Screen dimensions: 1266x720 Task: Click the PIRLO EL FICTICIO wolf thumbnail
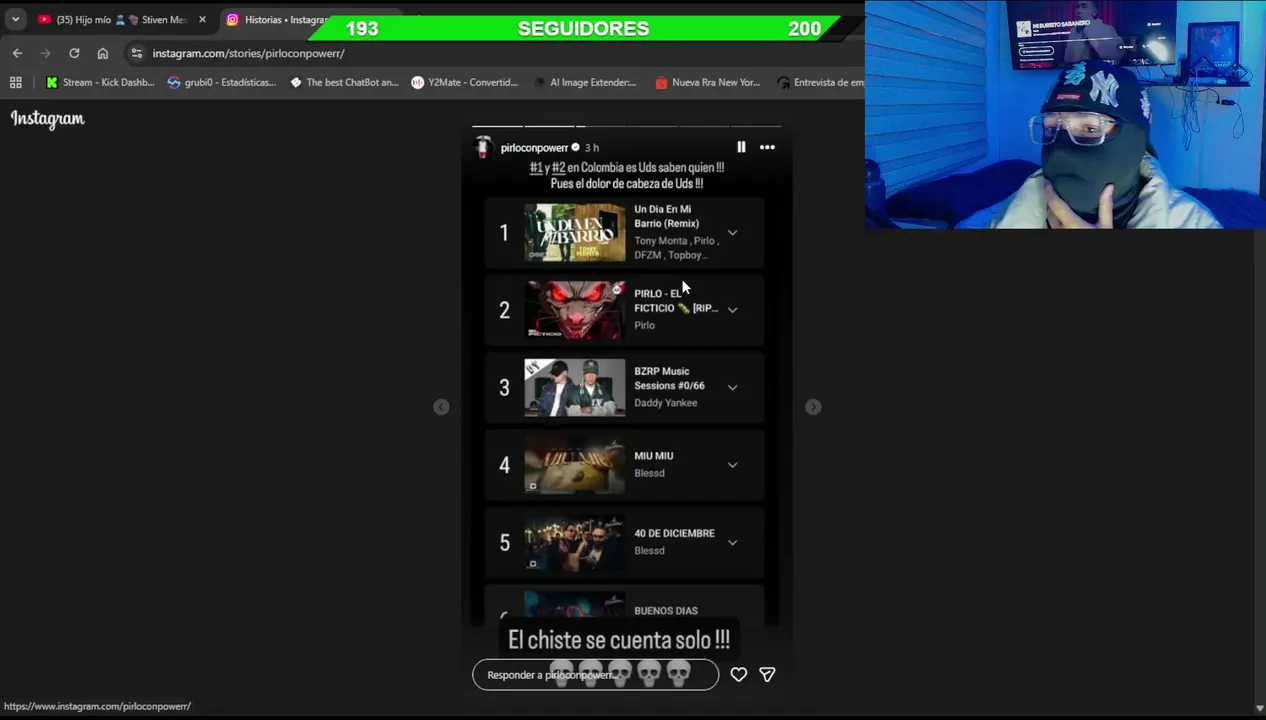click(575, 310)
